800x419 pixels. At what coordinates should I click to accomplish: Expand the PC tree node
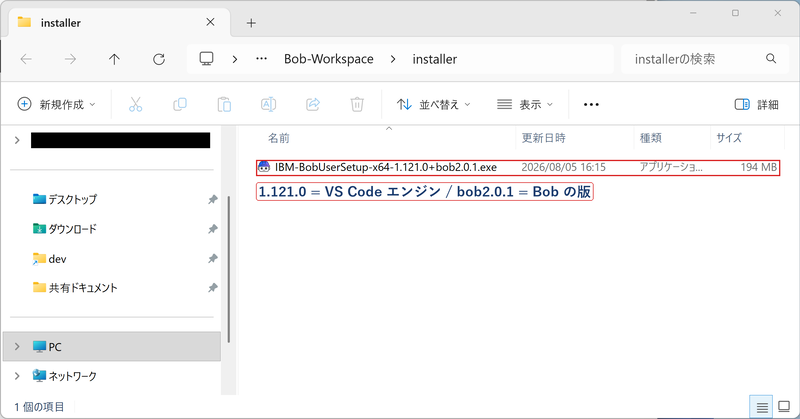(x=17, y=347)
